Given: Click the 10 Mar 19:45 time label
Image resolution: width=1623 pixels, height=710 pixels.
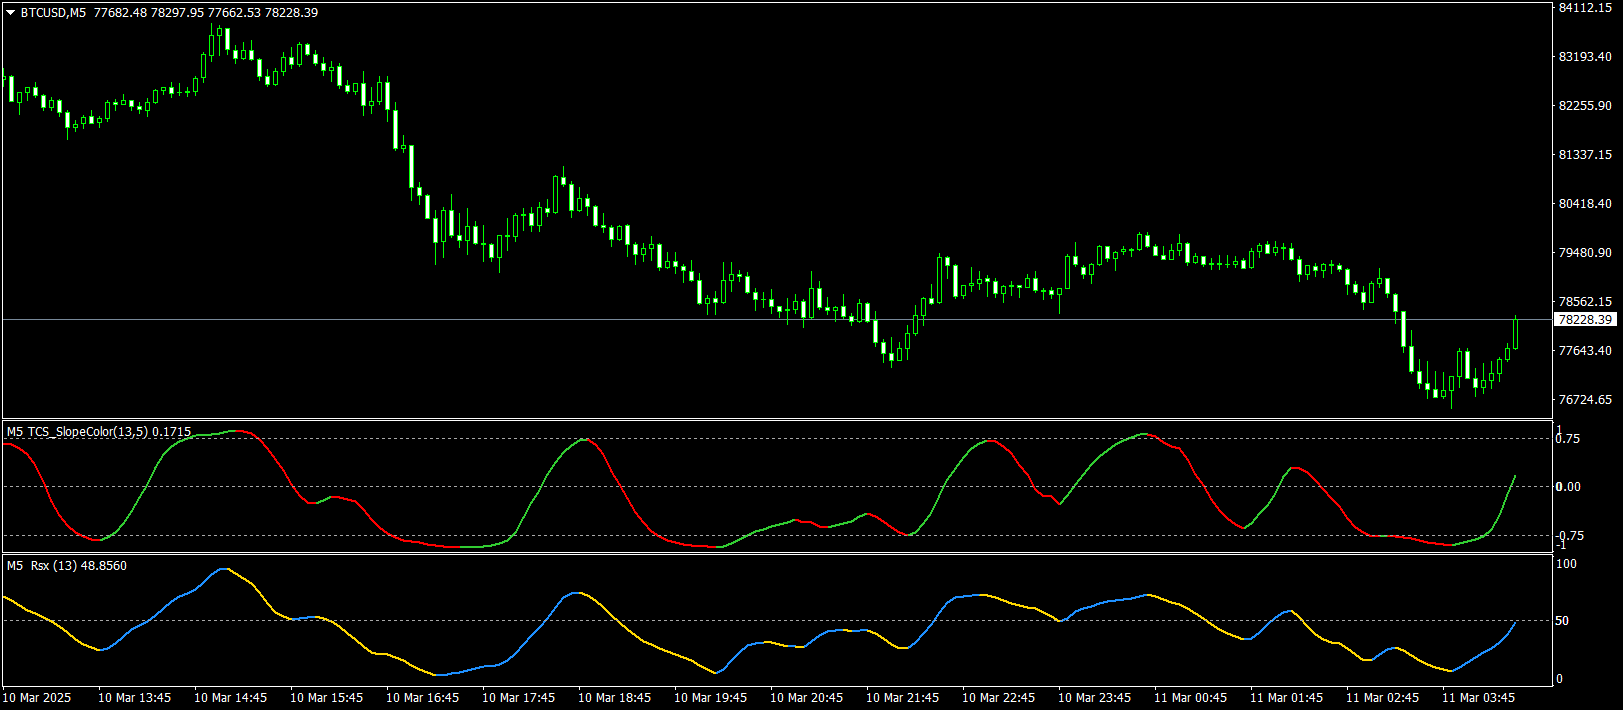Looking at the screenshot, I should coord(710,698).
